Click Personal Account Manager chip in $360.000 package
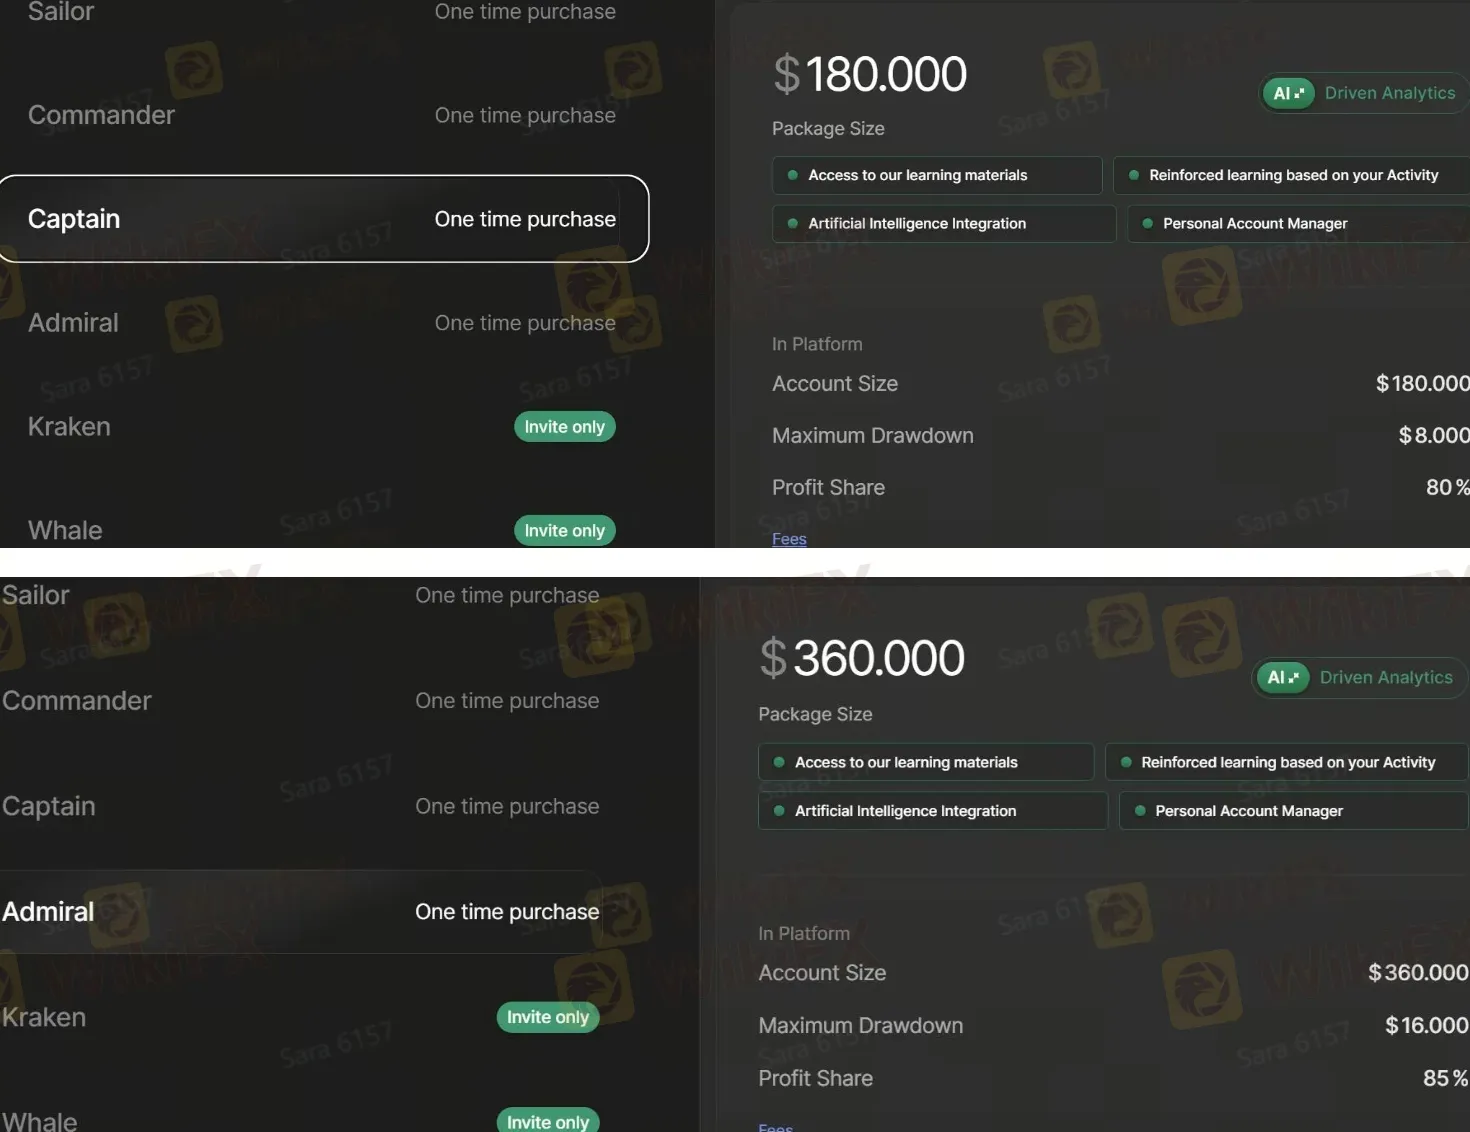 click(x=1293, y=810)
